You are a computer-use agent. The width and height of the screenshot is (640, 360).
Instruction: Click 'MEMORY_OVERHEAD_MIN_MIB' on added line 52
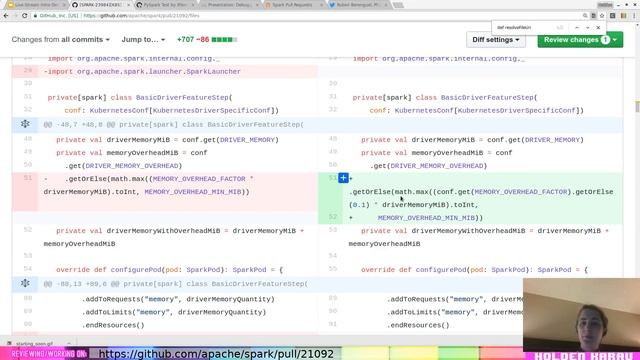pyautogui.click(x=426, y=218)
